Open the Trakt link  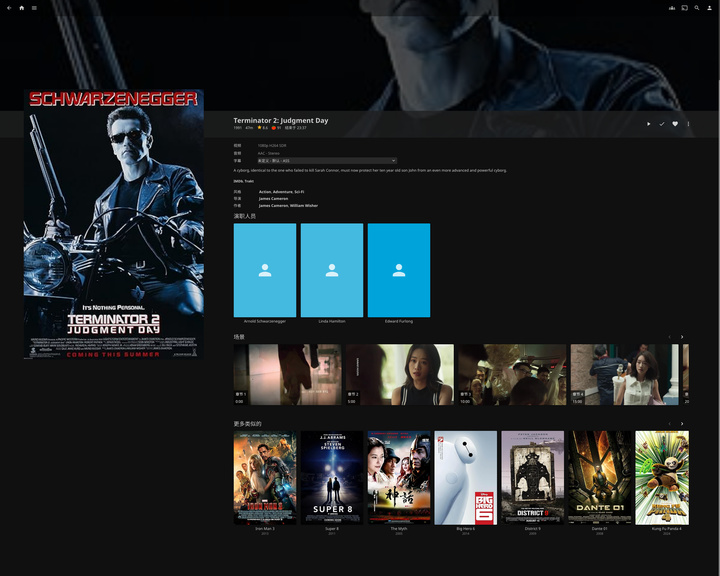click(249, 181)
